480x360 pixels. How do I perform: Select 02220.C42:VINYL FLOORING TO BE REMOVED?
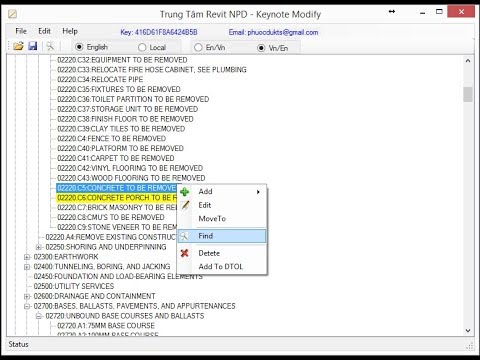pos(130,168)
